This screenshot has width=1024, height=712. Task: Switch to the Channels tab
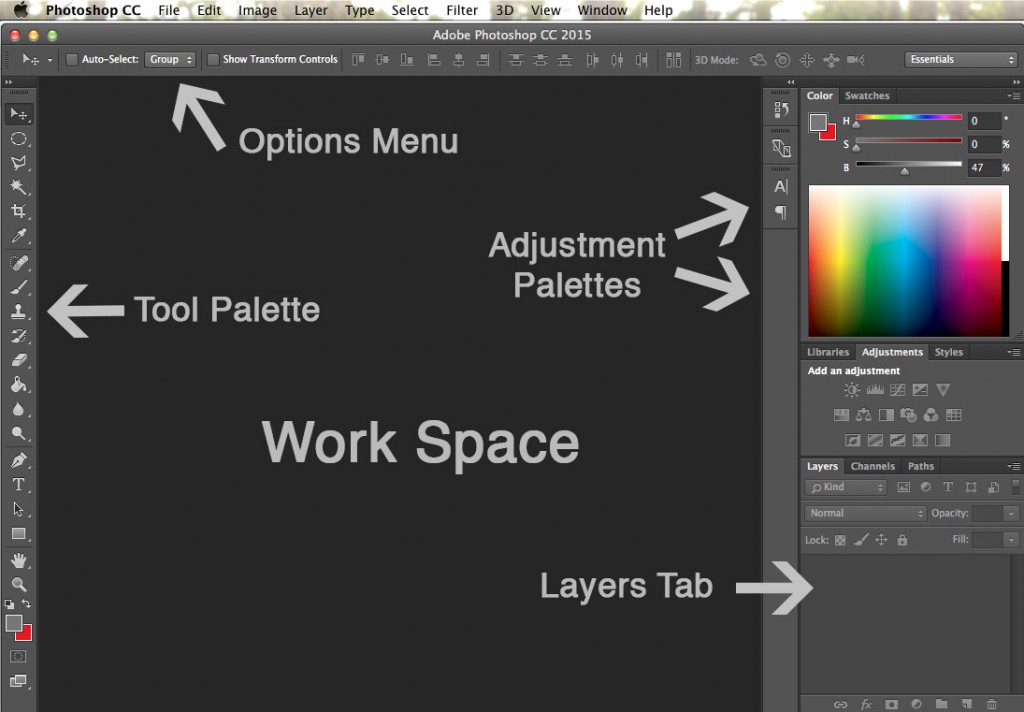tap(872, 466)
